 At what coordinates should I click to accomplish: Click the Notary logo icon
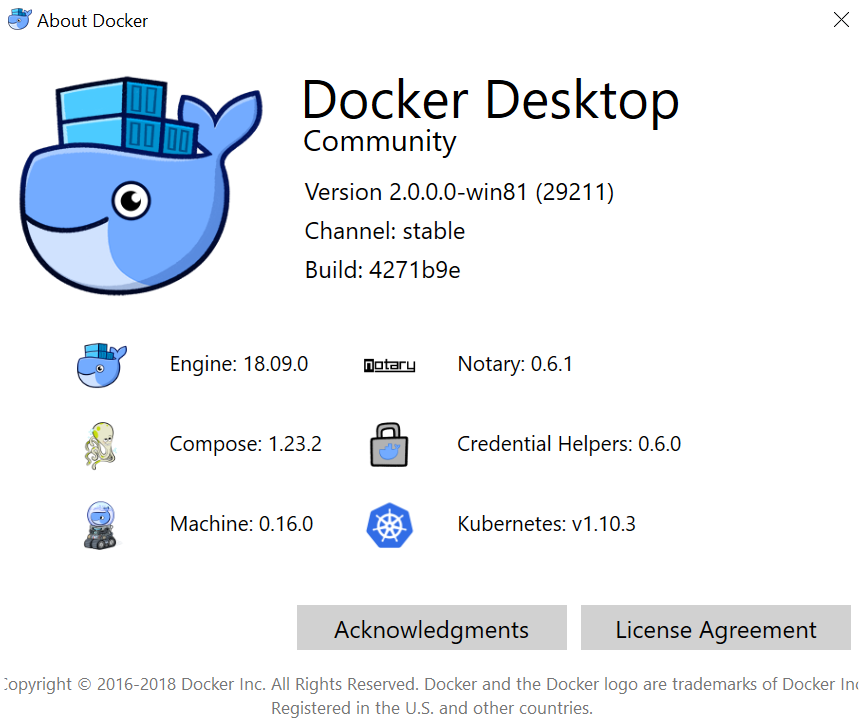tap(389, 365)
